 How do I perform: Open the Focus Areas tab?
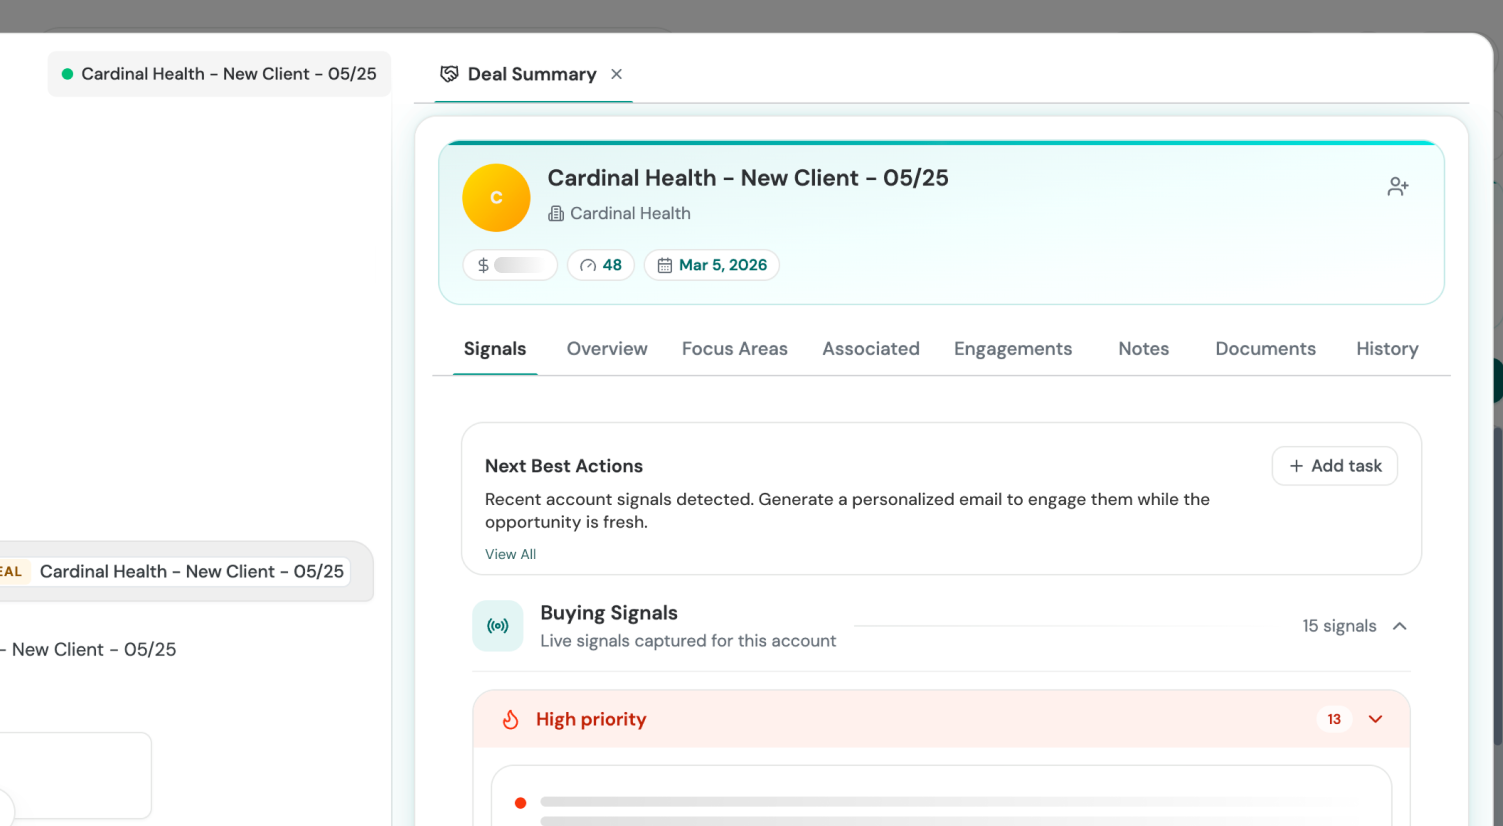click(735, 349)
